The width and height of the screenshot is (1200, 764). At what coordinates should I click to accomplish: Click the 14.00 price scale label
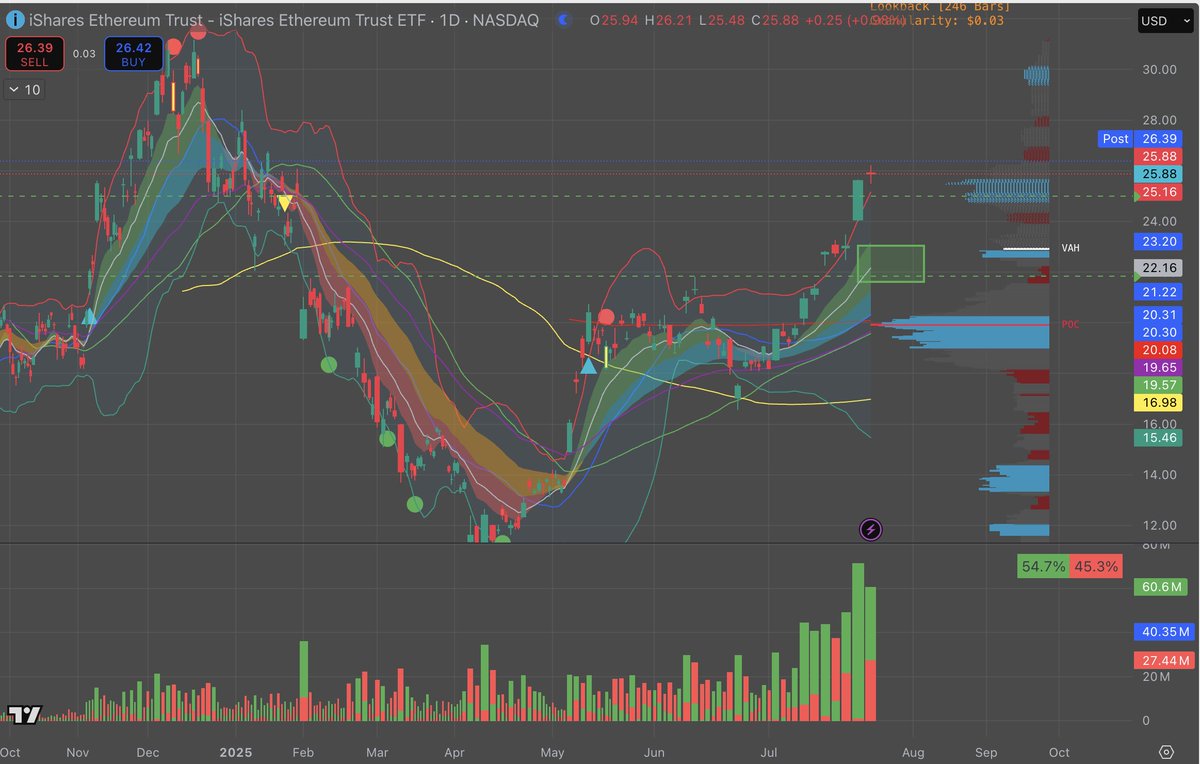click(x=1160, y=475)
